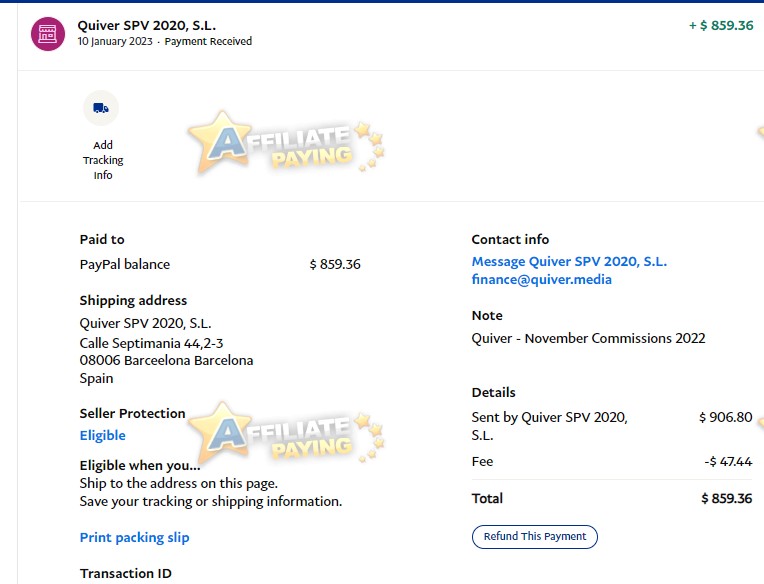The height and width of the screenshot is (584, 764).
Task: Click the Quiver - November Commissions 2022 note
Action: point(589,338)
